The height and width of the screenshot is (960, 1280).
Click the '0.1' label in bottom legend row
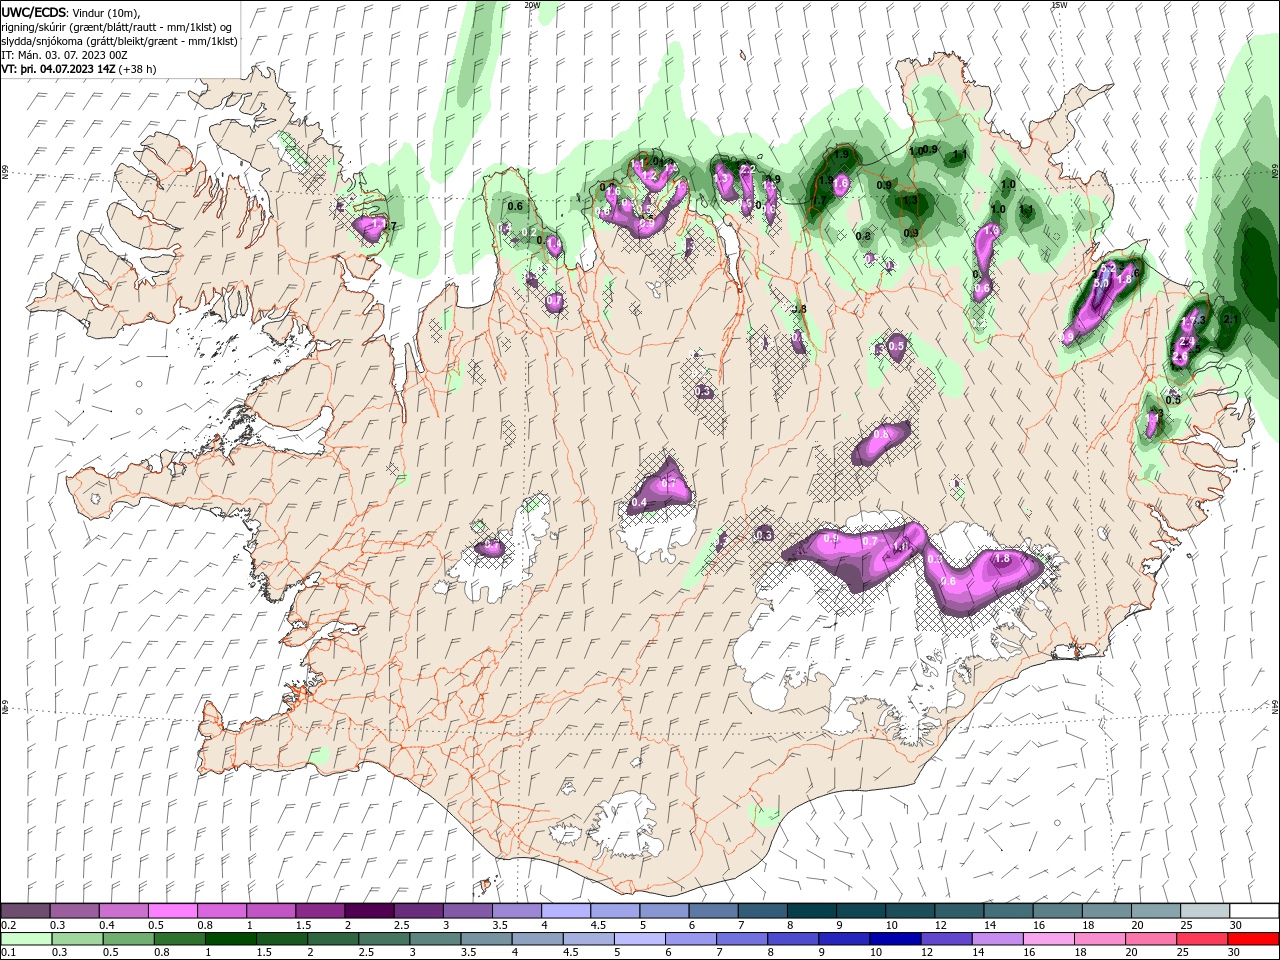coord(7,953)
